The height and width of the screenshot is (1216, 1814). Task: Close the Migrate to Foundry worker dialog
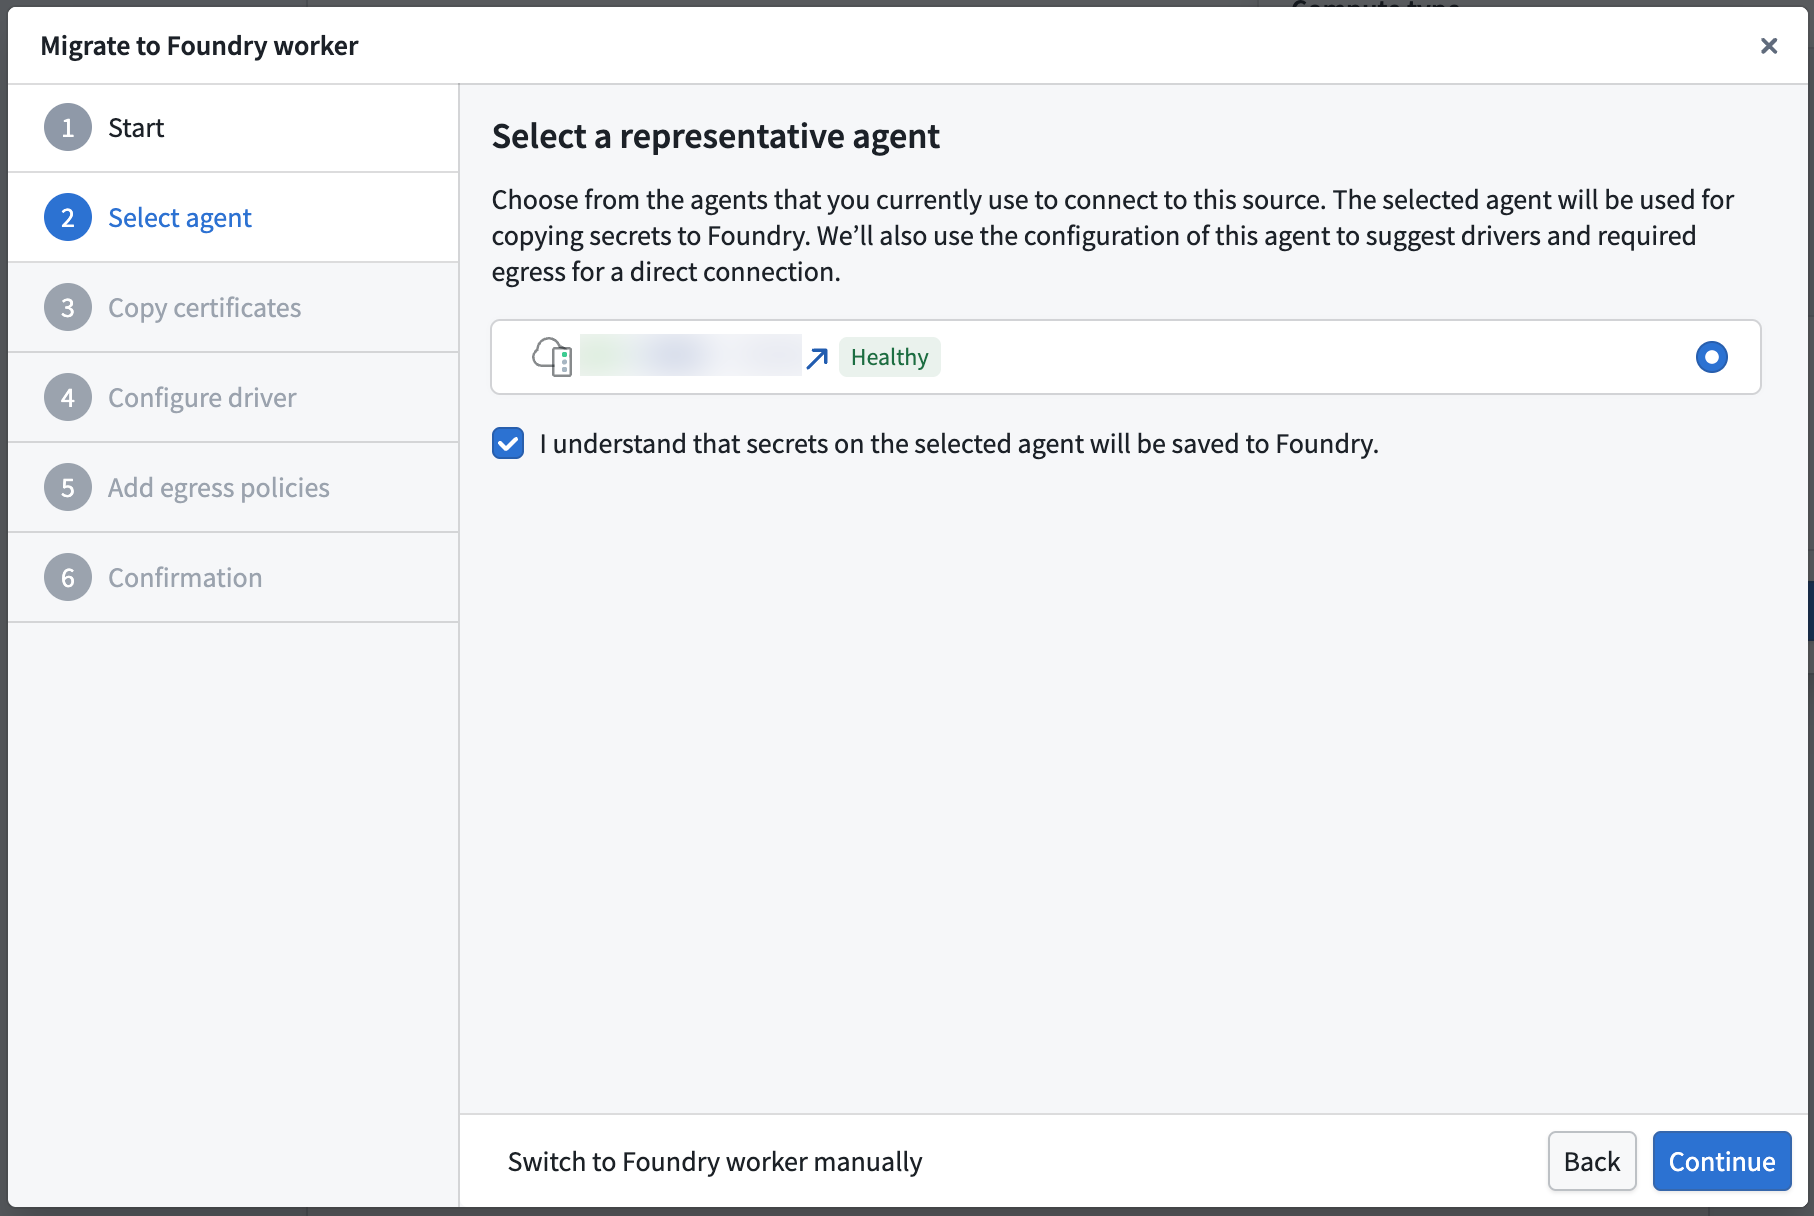click(x=1768, y=46)
